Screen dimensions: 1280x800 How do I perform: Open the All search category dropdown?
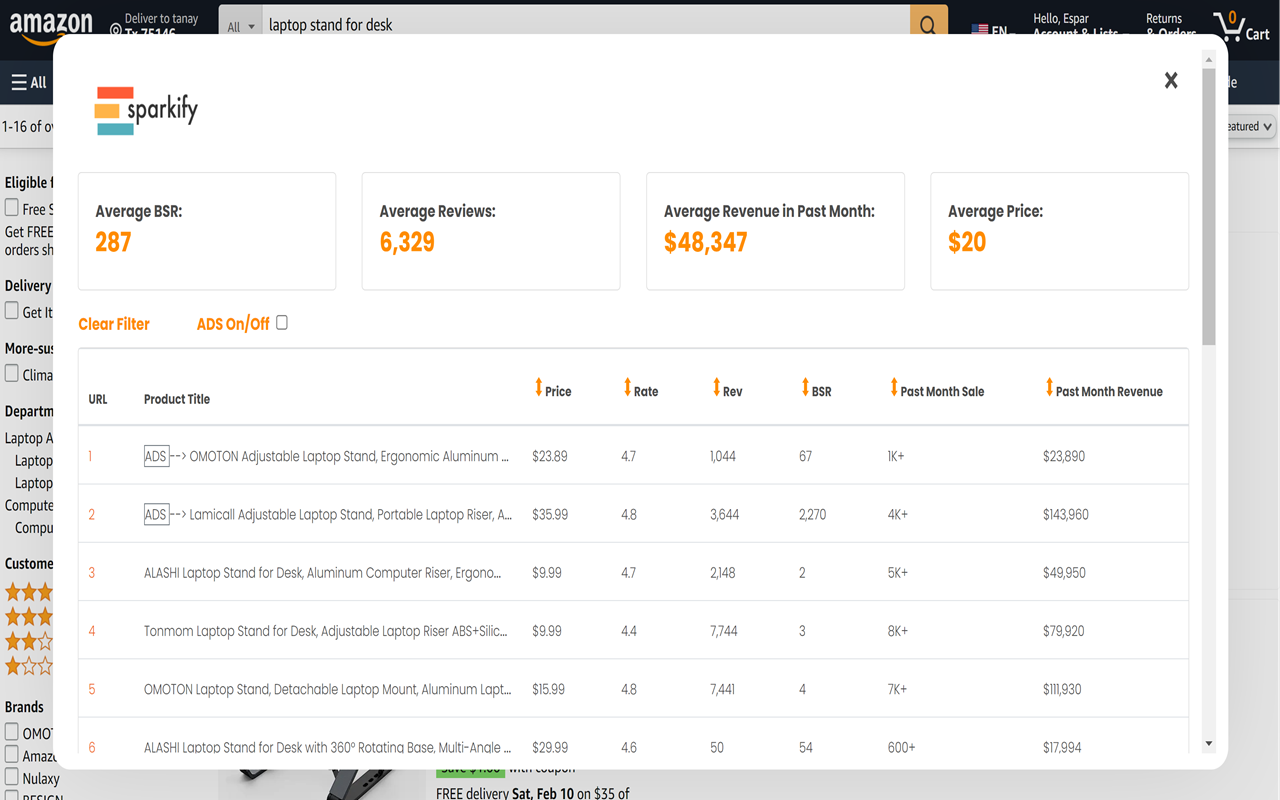click(x=241, y=26)
